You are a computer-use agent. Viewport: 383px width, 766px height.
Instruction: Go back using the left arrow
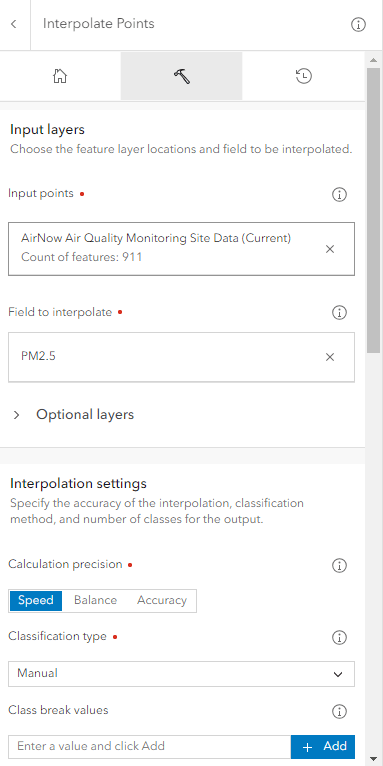14,24
